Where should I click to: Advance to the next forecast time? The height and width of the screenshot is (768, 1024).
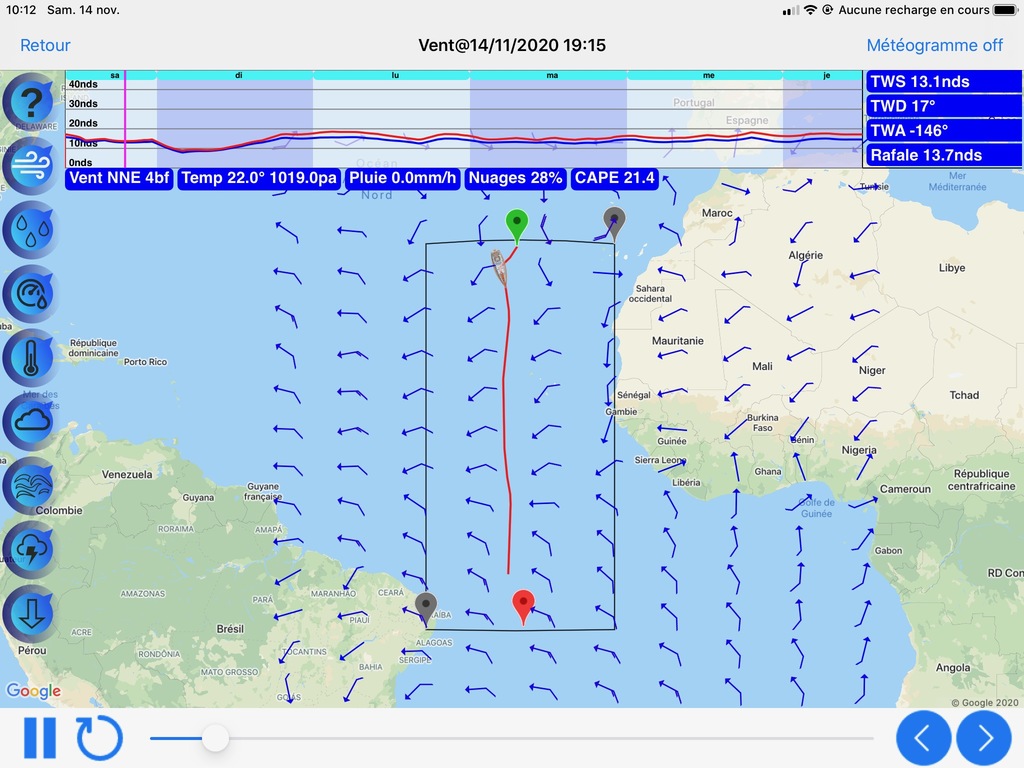tap(984, 738)
